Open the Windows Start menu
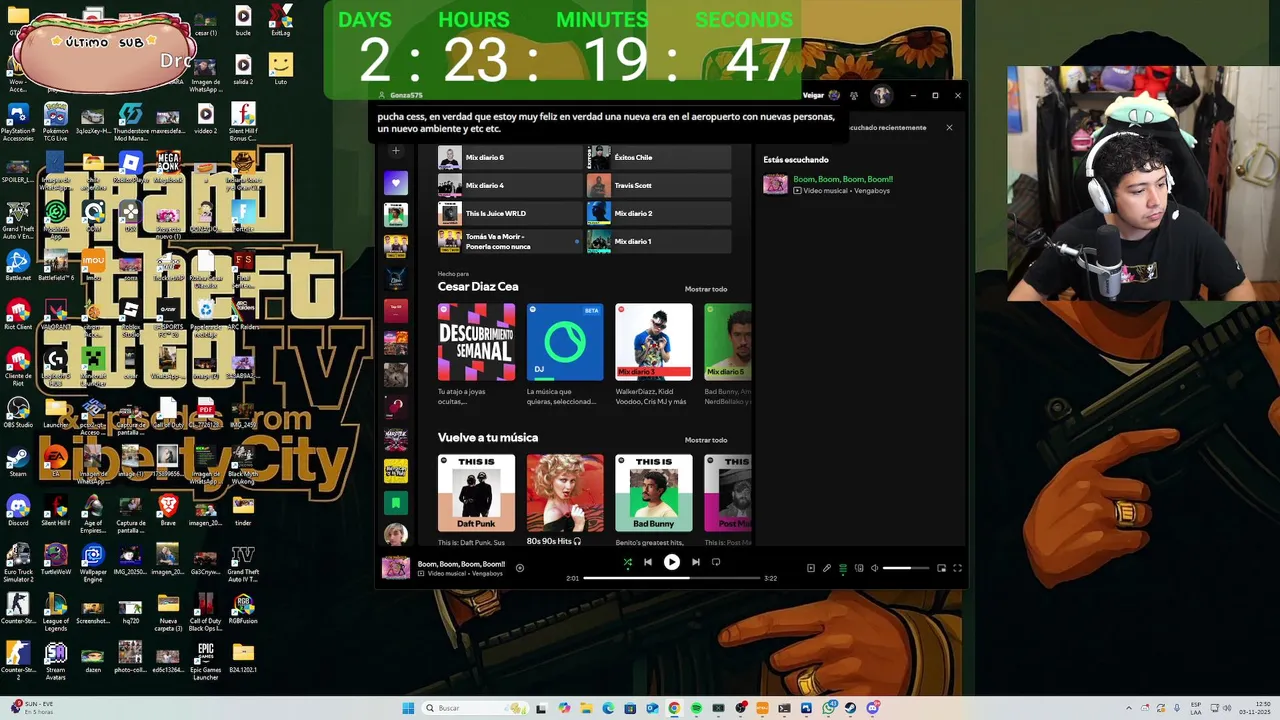Viewport: 1280px width, 720px height. [x=408, y=708]
